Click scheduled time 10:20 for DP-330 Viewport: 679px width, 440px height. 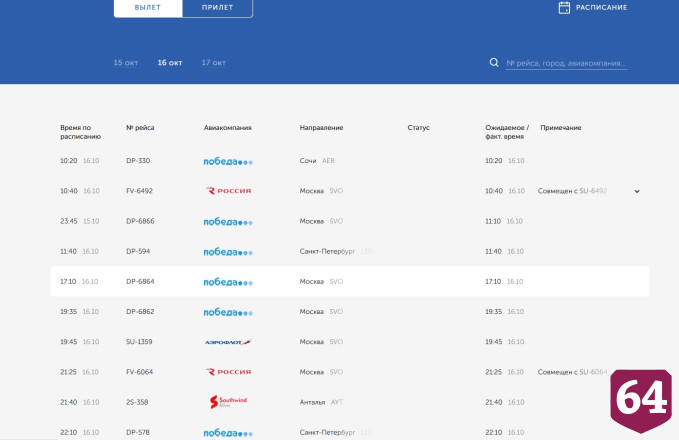coord(69,161)
